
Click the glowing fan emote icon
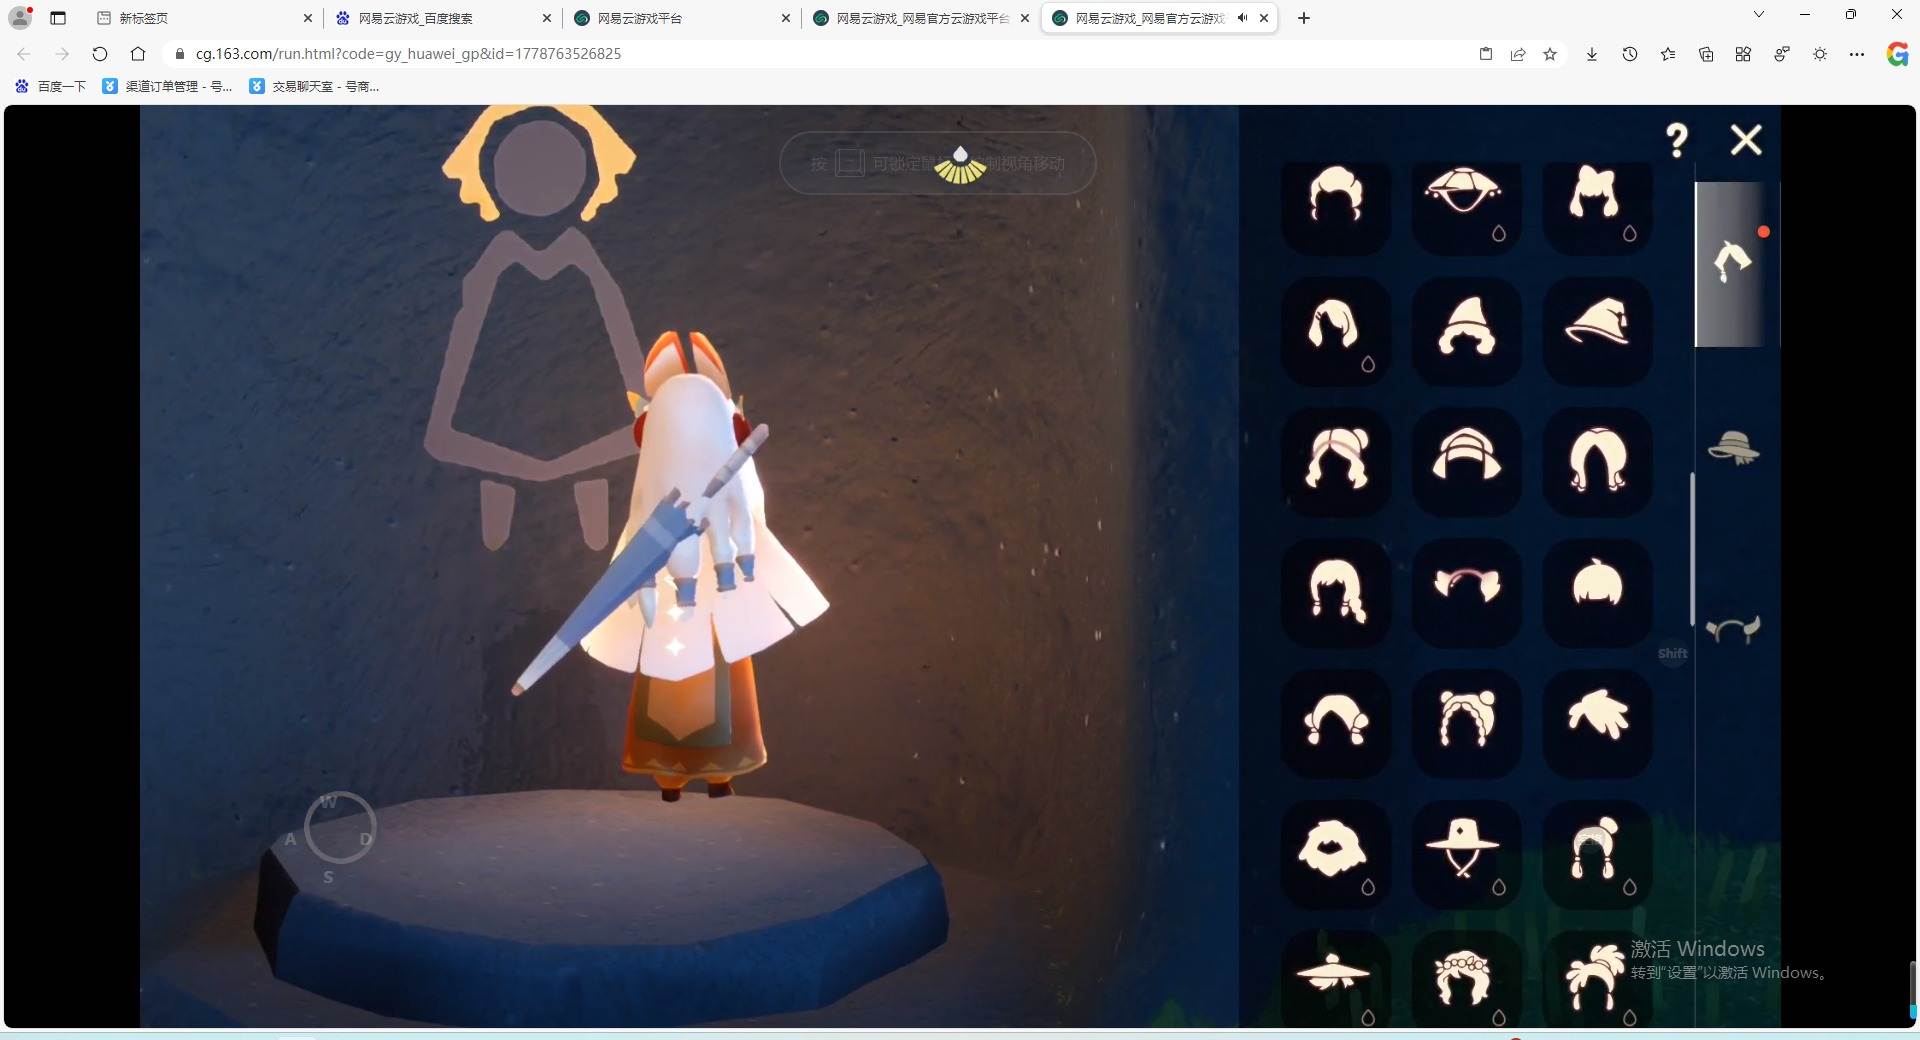tap(960, 165)
